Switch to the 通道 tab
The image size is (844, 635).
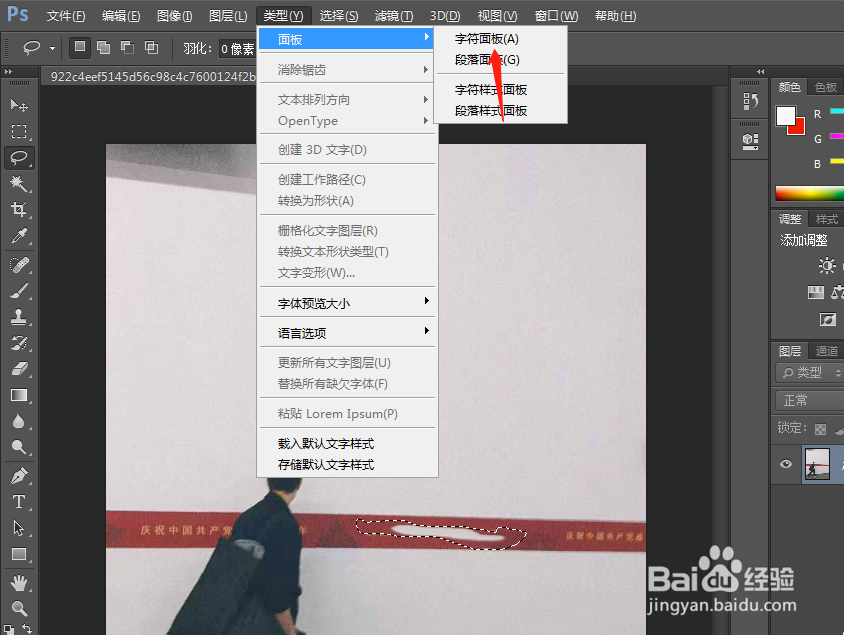pyautogui.click(x=826, y=351)
